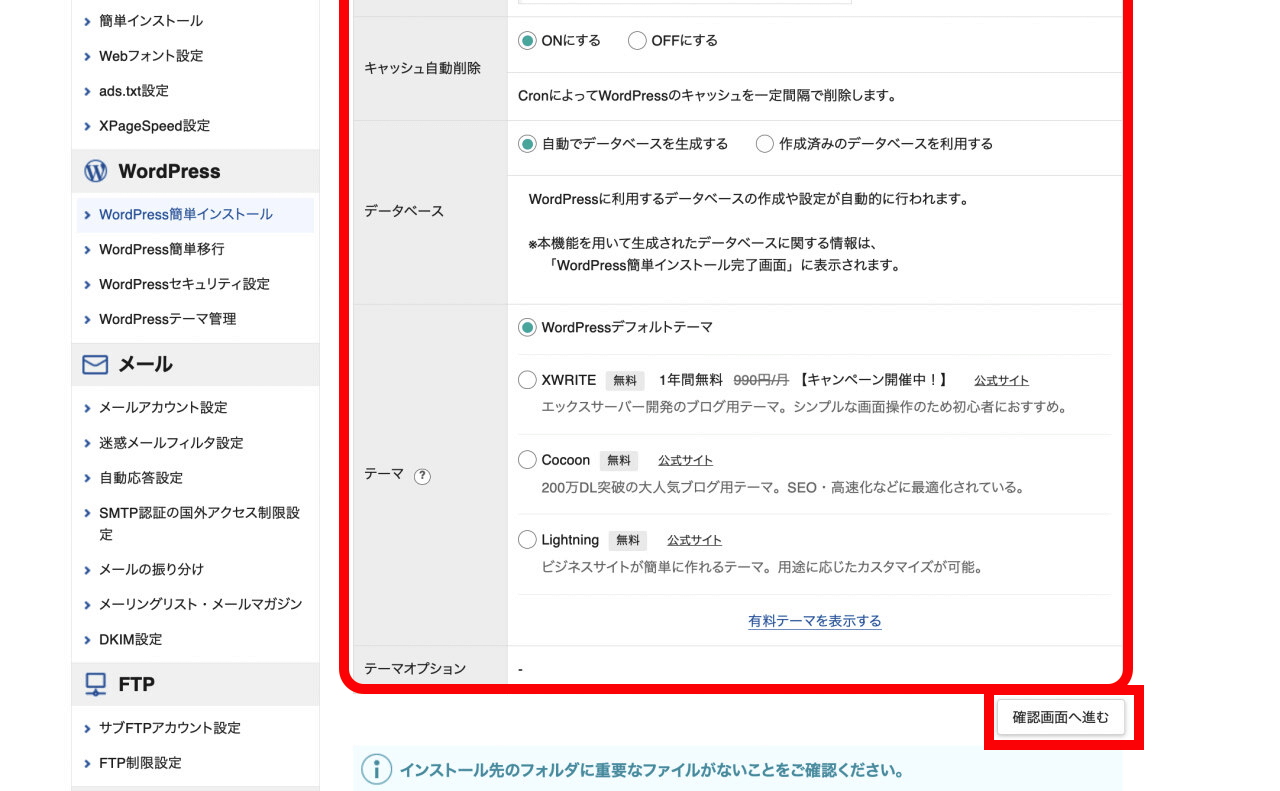Expand メーリングリスト・メールマガジン via its chevron
Image resolution: width=1280 pixels, height=791 pixels.
(85, 604)
